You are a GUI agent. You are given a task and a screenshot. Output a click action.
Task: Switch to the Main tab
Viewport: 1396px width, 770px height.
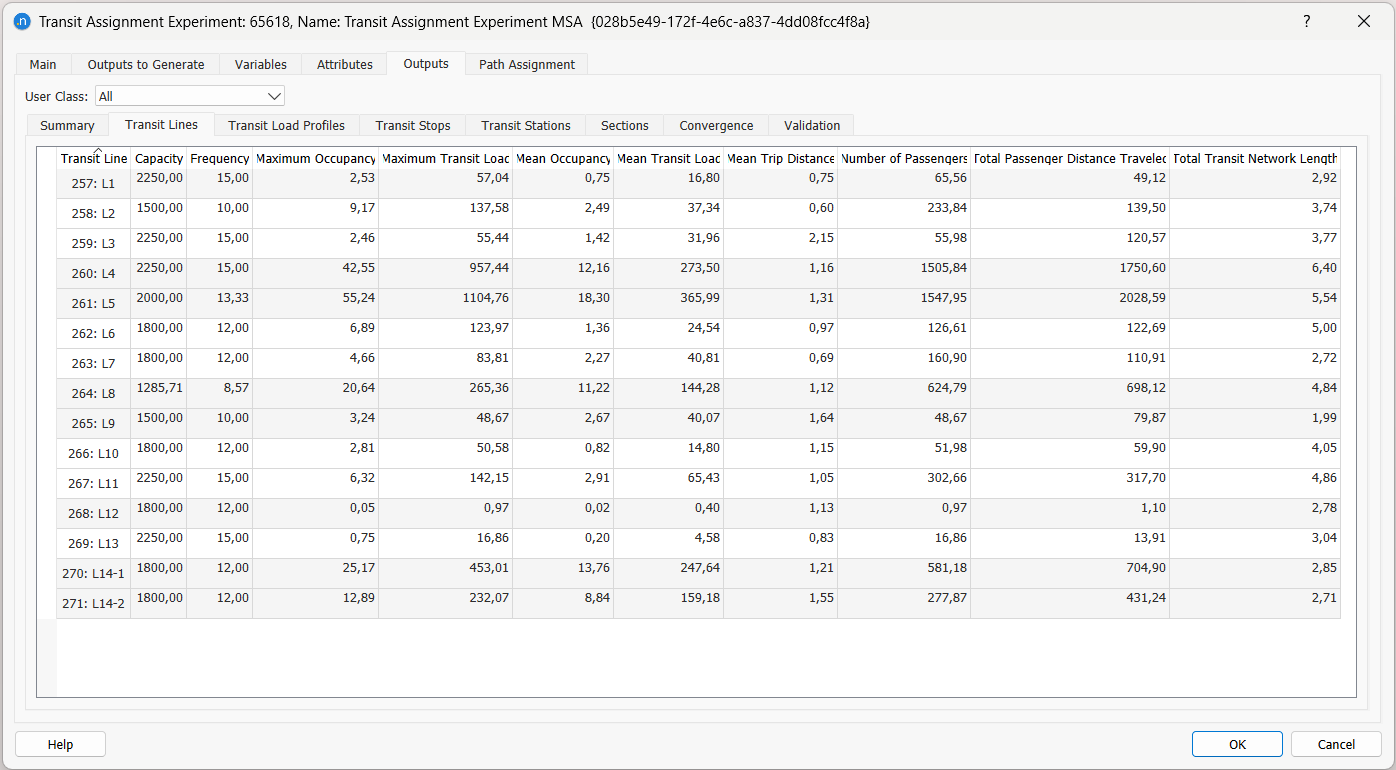click(x=43, y=64)
